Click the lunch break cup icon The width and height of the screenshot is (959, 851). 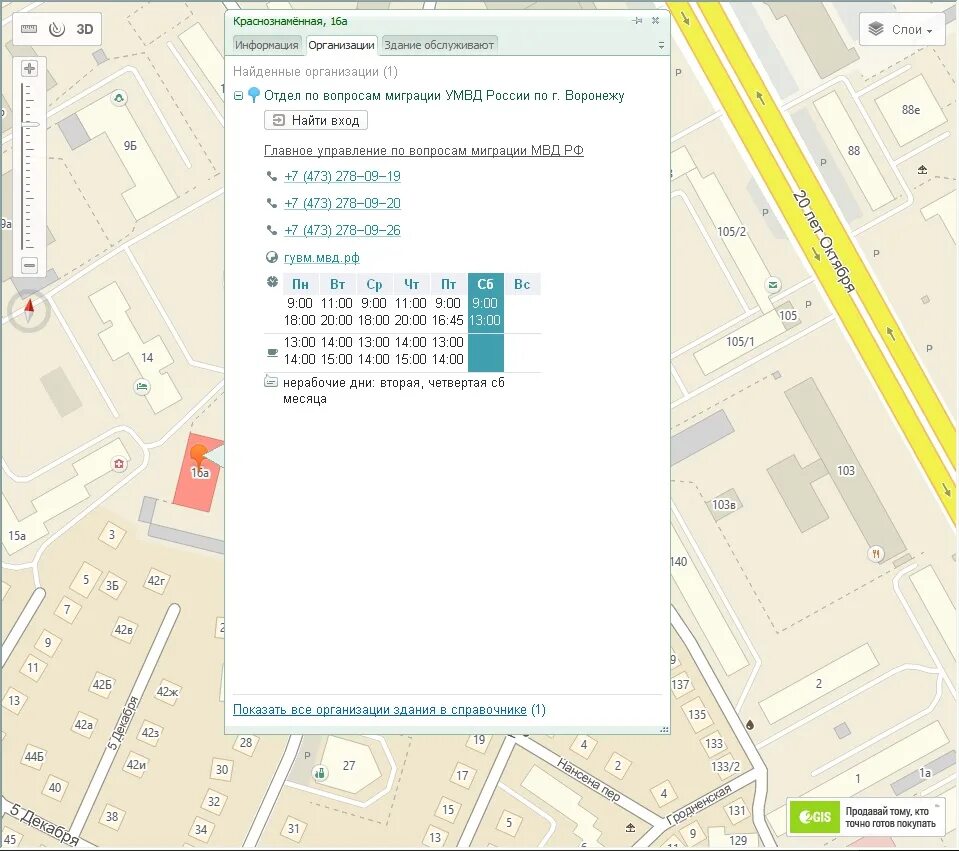[272, 352]
